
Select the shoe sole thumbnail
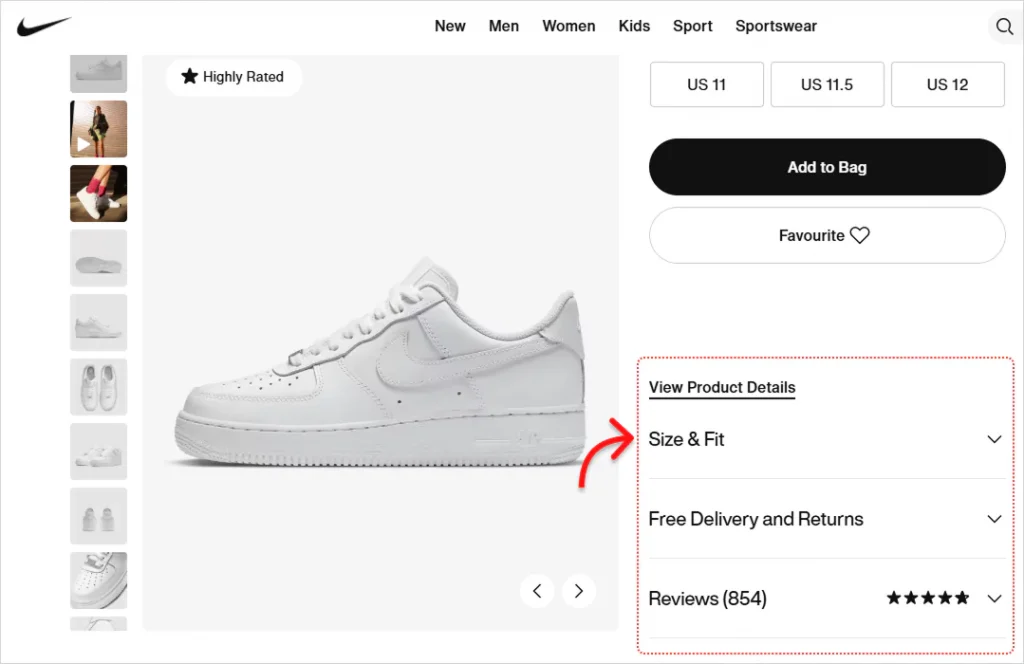pyautogui.click(x=98, y=258)
